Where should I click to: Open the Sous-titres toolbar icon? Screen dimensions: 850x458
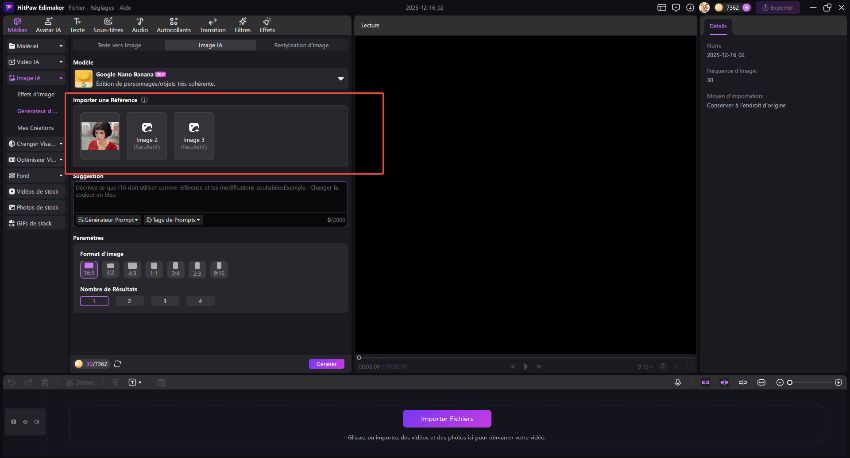coord(108,23)
